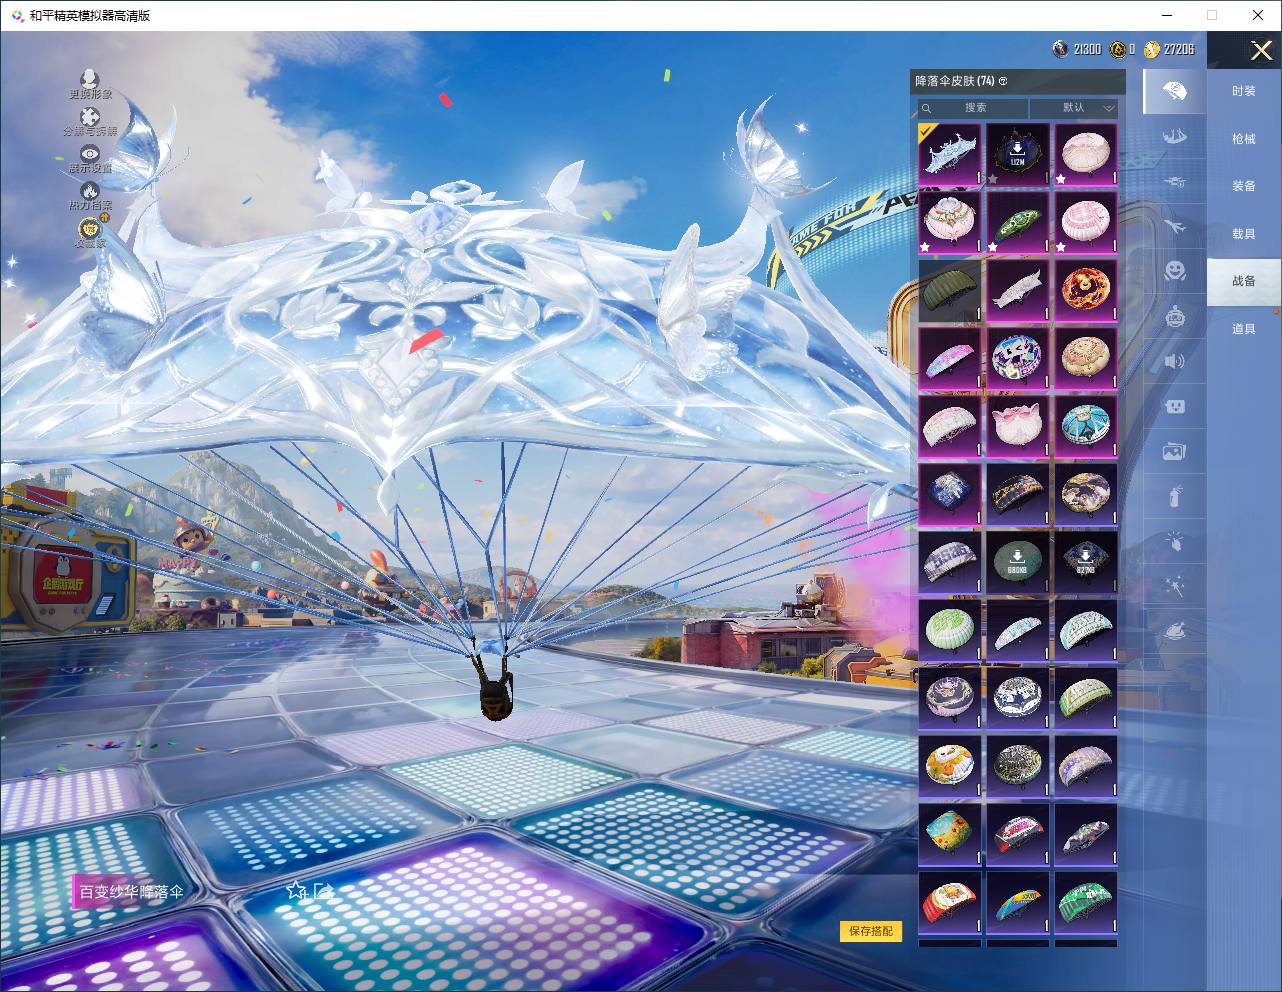Toggle the favorite star beside the parachute name
This screenshot has width=1282, height=992.
click(x=296, y=890)
